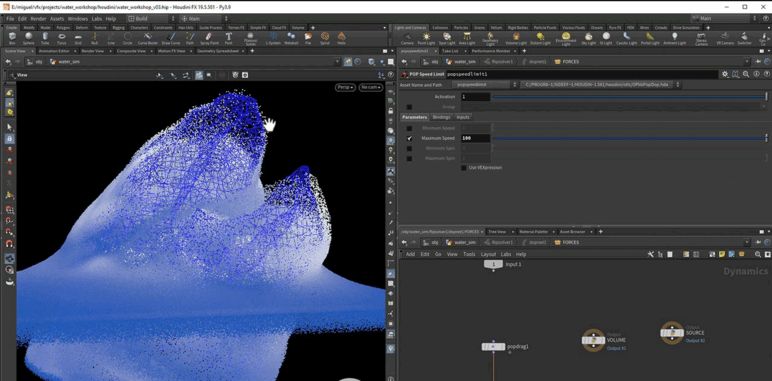Create Platonic Solids from the shelf

[250, 39]
